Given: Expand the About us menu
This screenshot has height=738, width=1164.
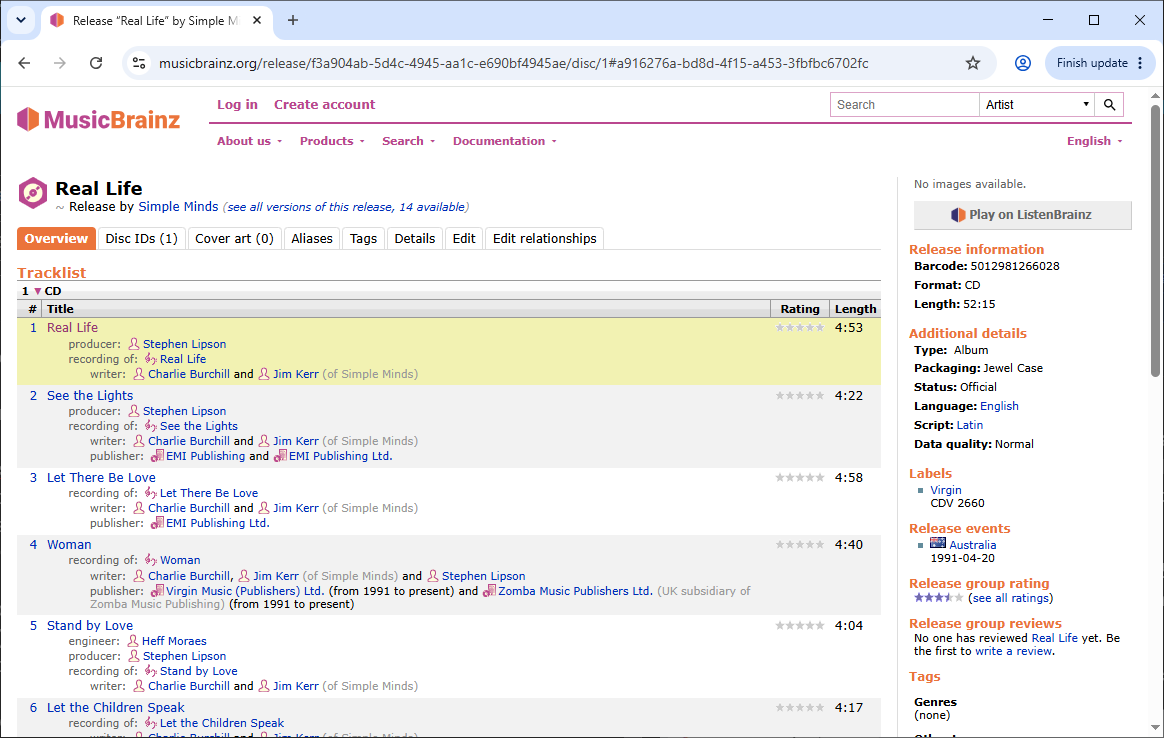Looking at the screenshot, I should (x=249, y=141).
